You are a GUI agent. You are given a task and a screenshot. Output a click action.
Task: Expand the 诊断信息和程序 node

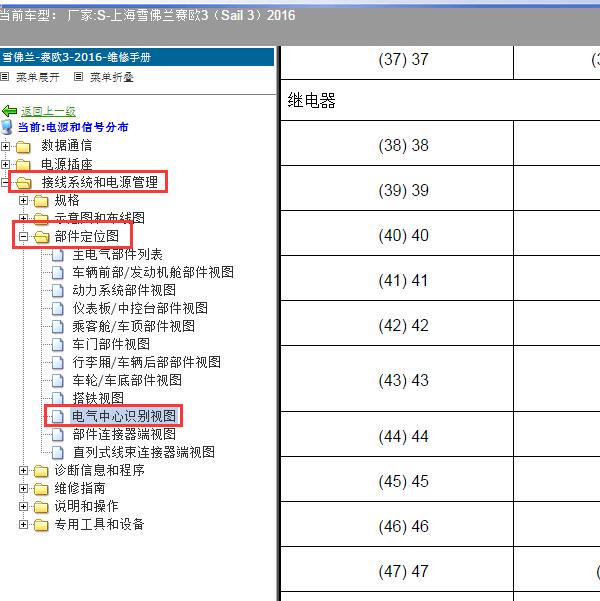[23, 470]
